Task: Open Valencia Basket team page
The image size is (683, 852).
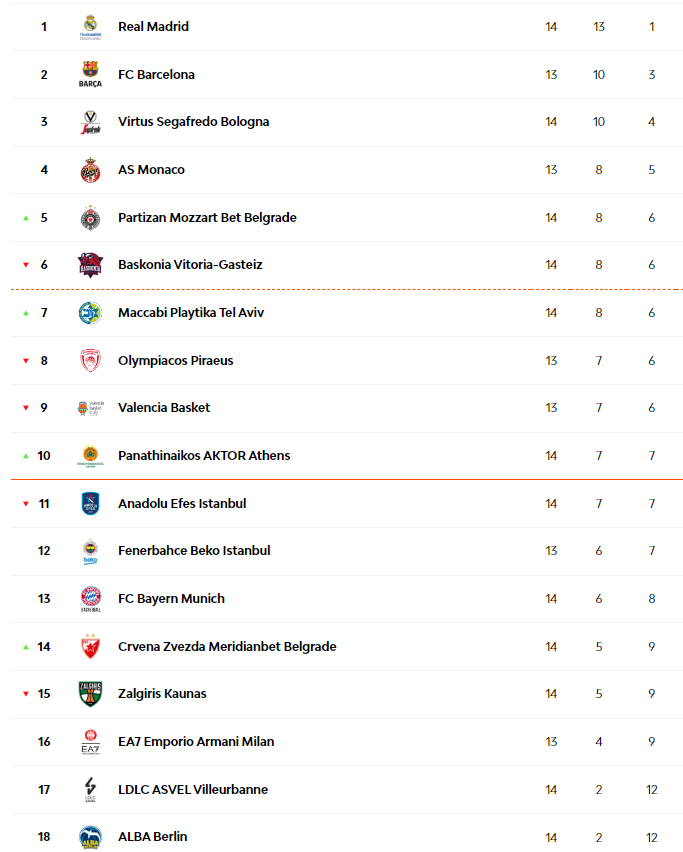Action: tap(164, 408)
